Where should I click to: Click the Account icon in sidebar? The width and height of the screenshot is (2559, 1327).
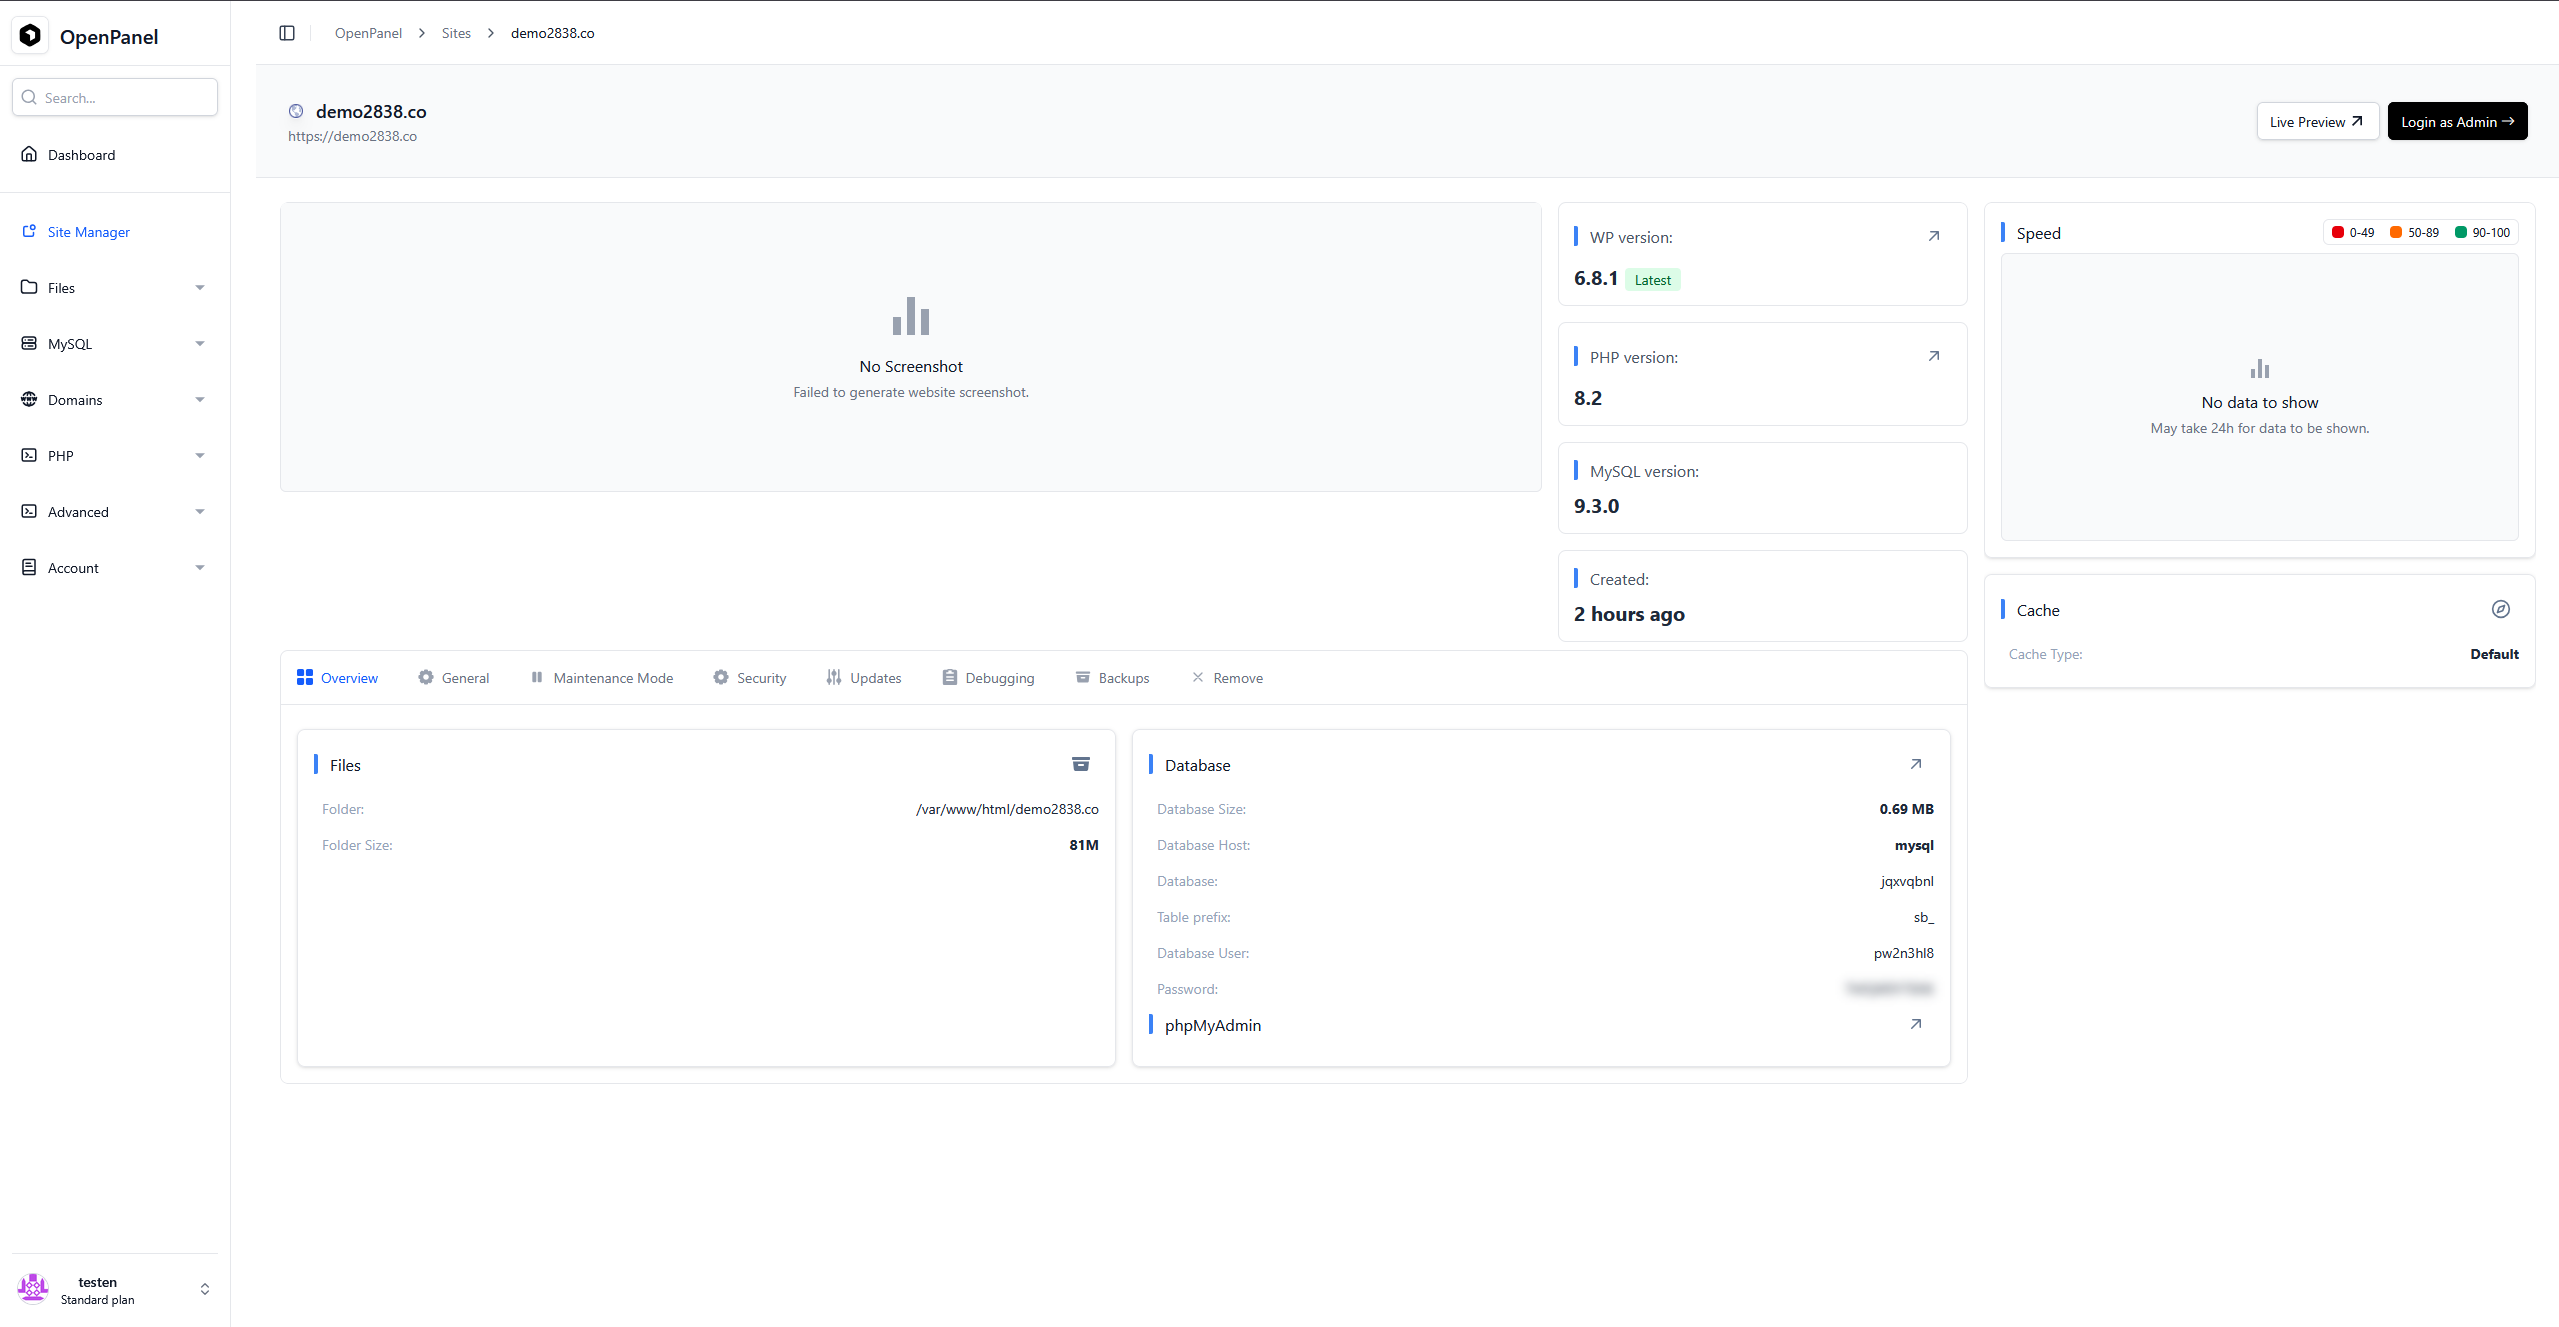click(x=29, y=567)
